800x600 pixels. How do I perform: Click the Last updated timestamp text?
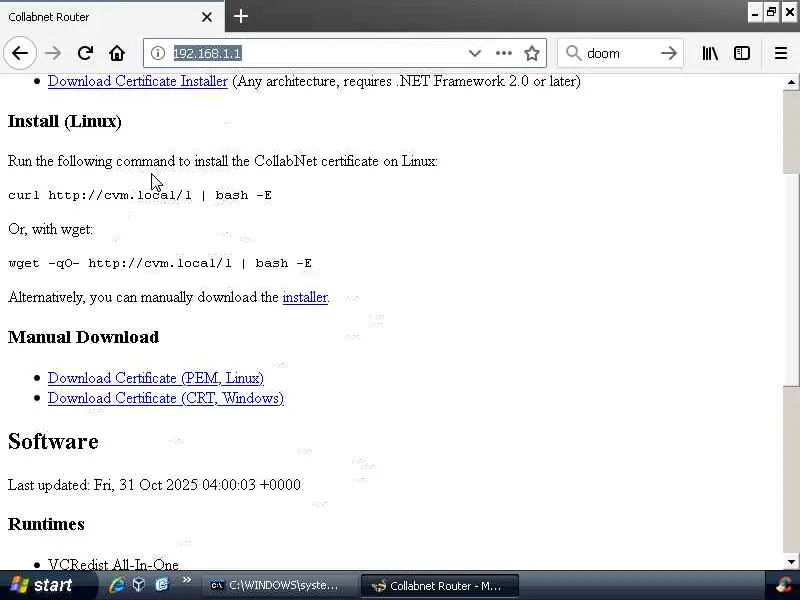click(x=154, y=485)
